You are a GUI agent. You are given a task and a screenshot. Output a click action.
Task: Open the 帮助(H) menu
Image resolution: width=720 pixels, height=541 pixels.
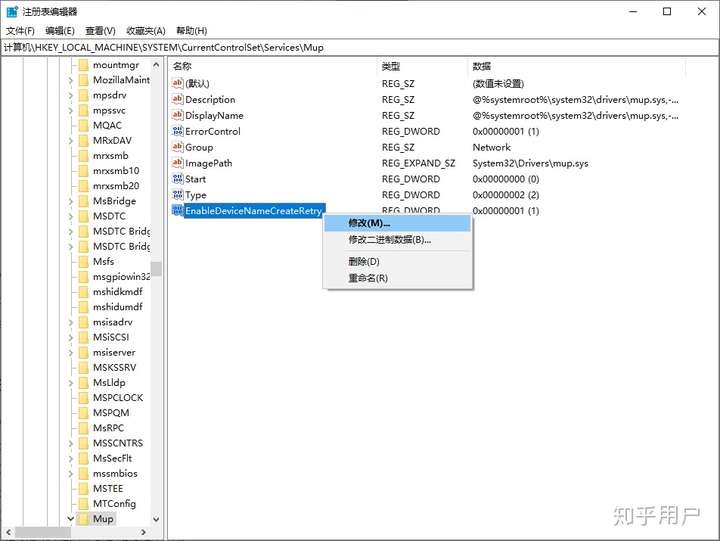192,31
